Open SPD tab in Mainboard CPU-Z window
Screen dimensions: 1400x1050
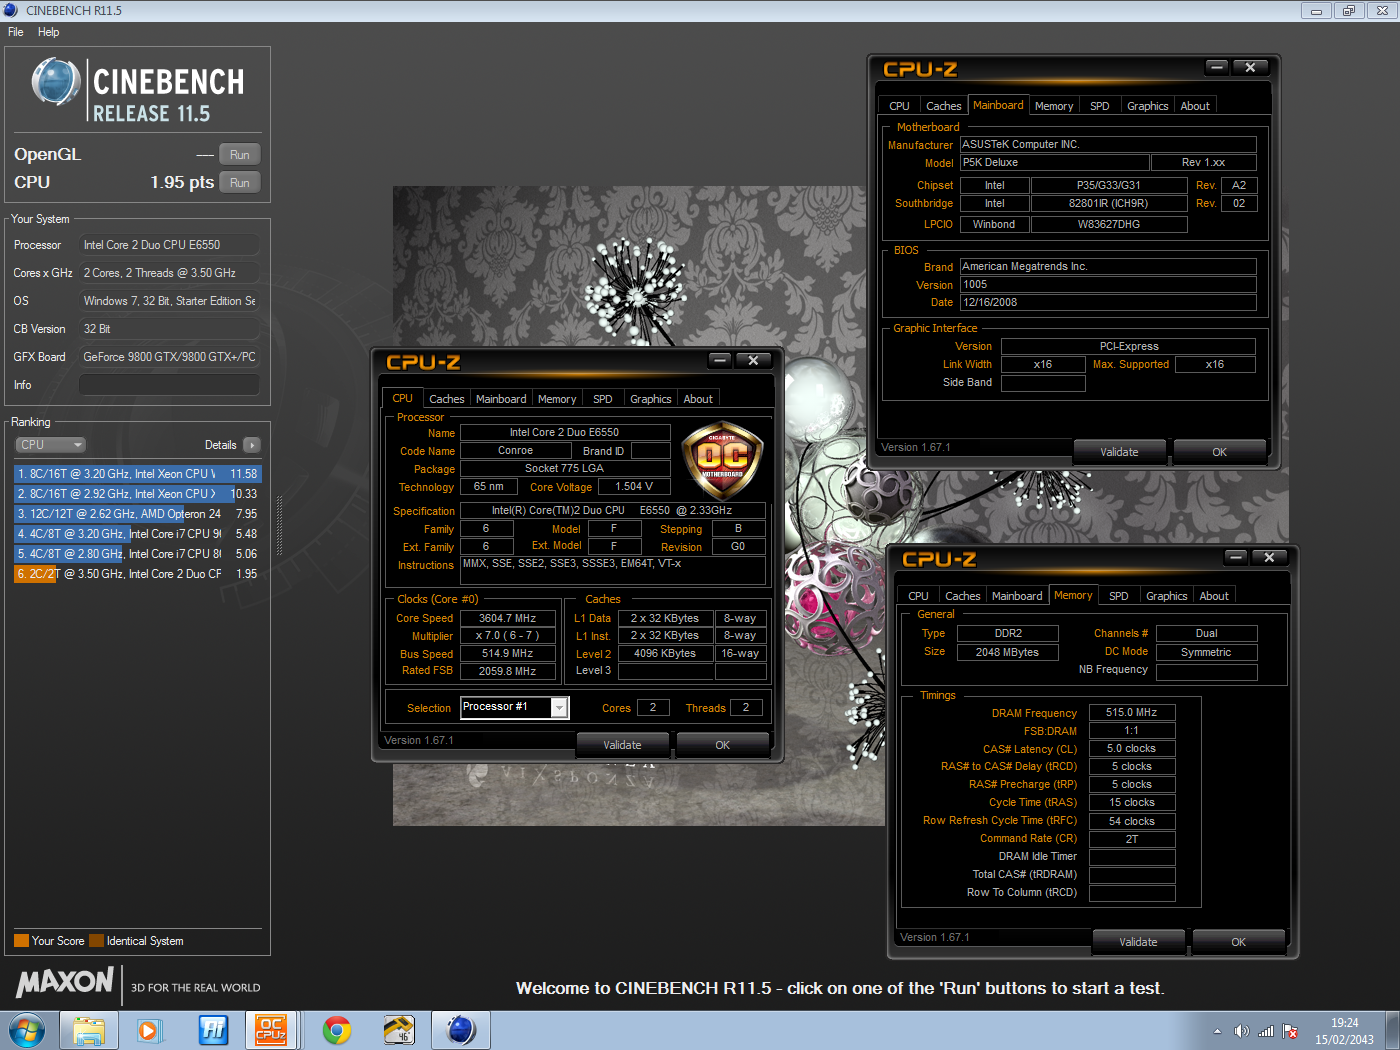click(1100, 106)
